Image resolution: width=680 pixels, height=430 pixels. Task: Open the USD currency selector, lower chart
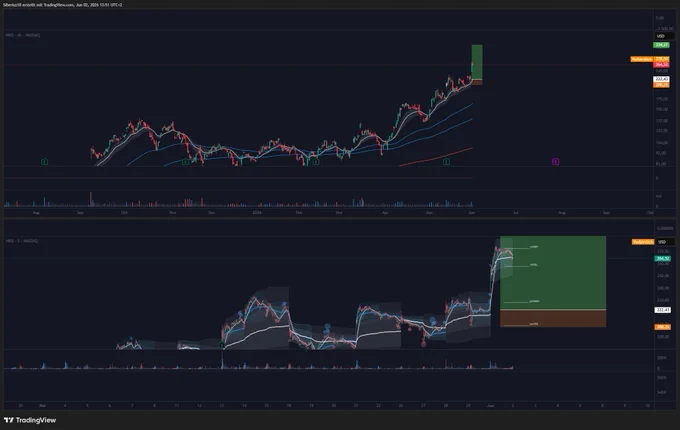pyautogui.click(x=664, y=242)
